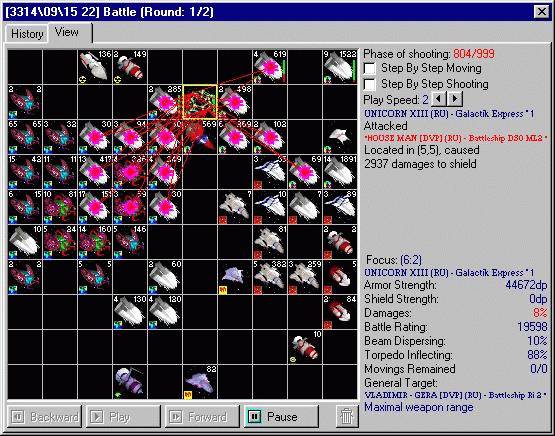Select the ship labeled 4 130
The height and width of the screenshot is (436, 555).
130,312
